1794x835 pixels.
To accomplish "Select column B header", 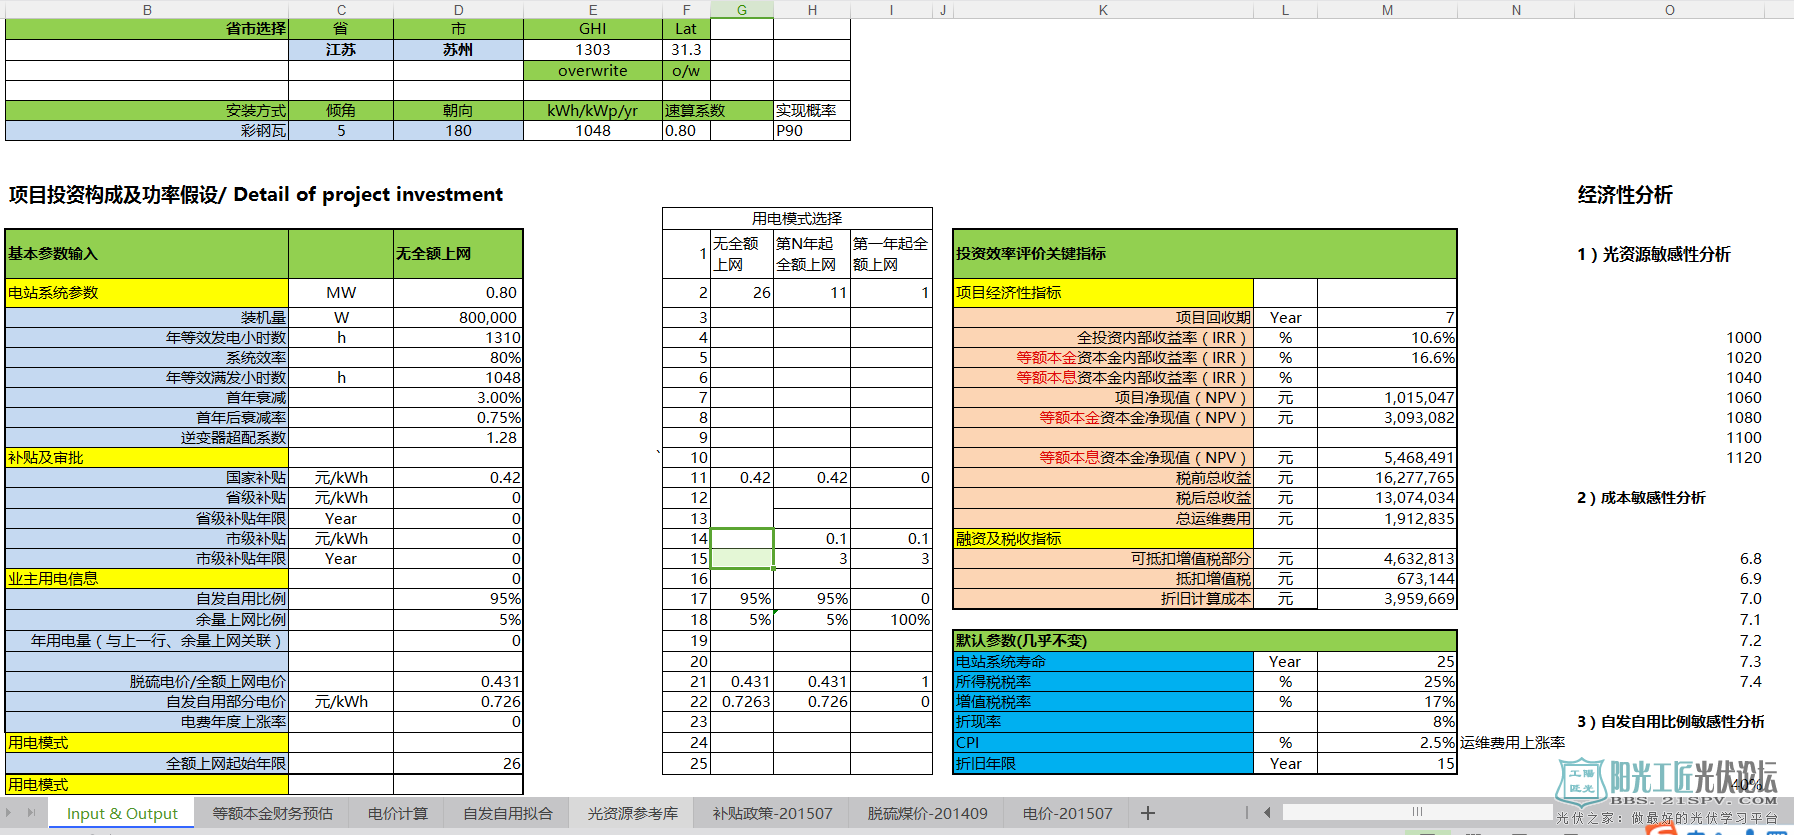I will click(147, 9).
